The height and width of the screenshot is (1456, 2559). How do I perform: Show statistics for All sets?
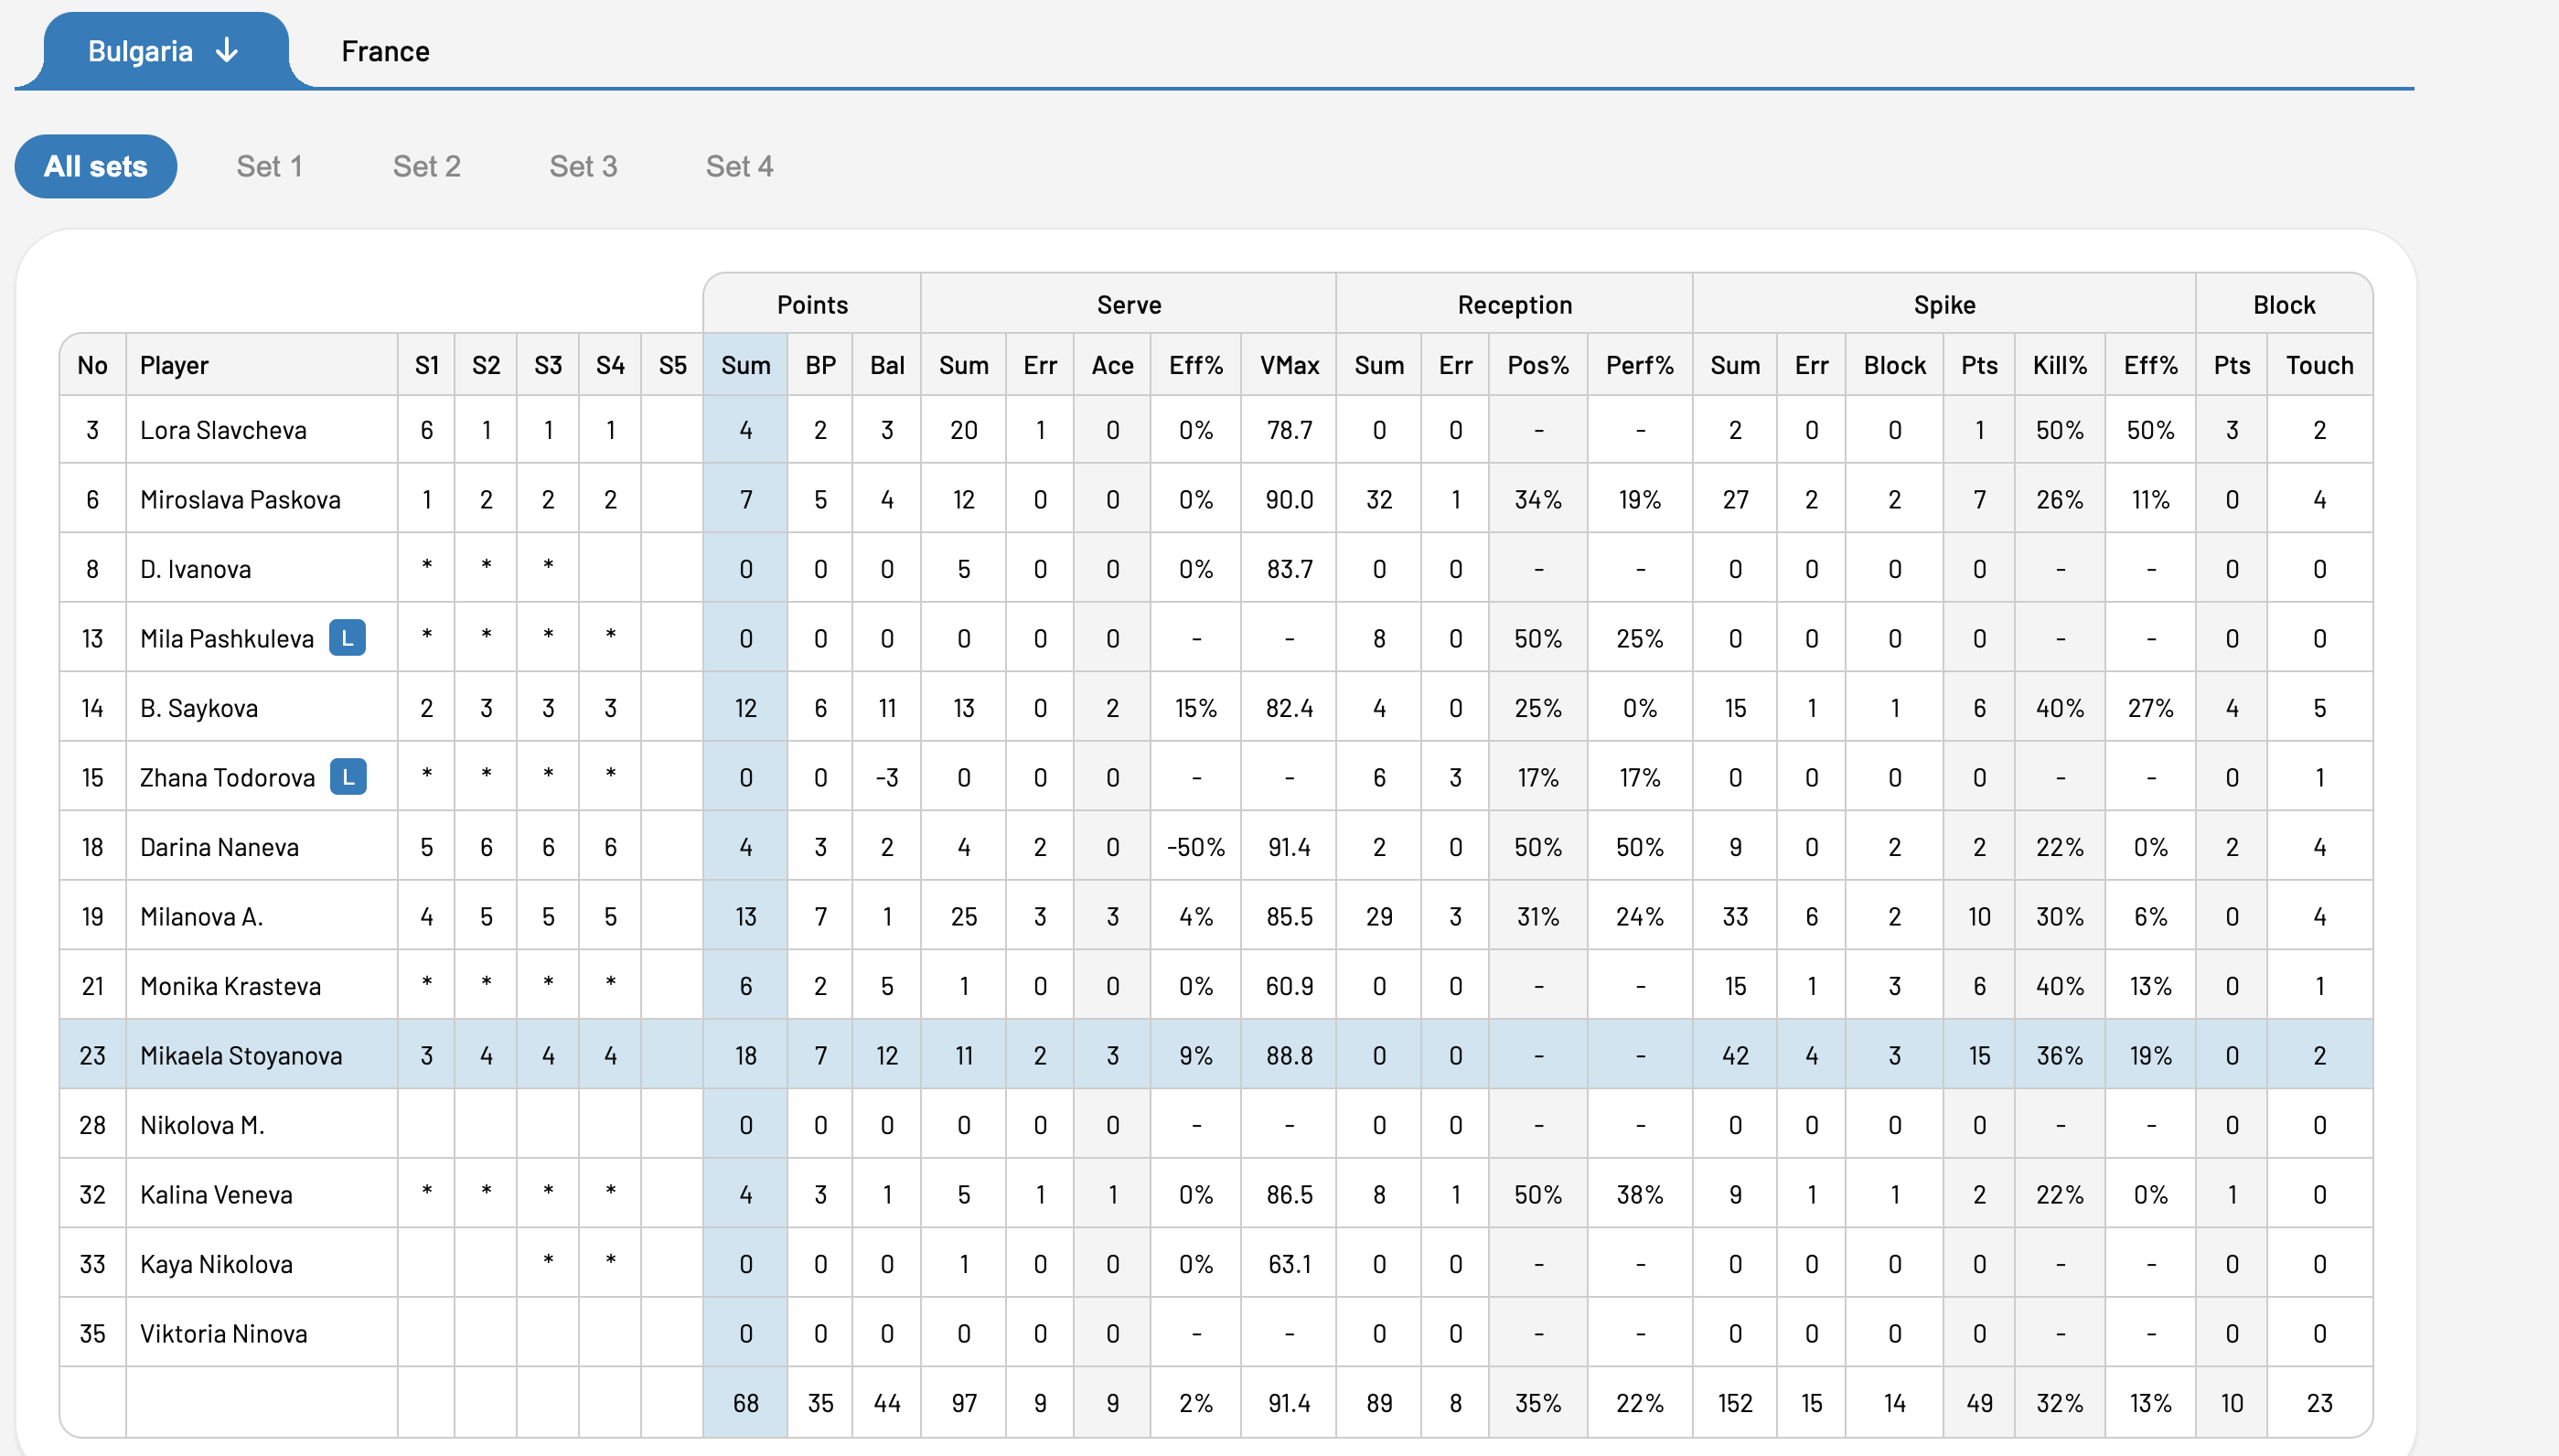pos(96,166)
